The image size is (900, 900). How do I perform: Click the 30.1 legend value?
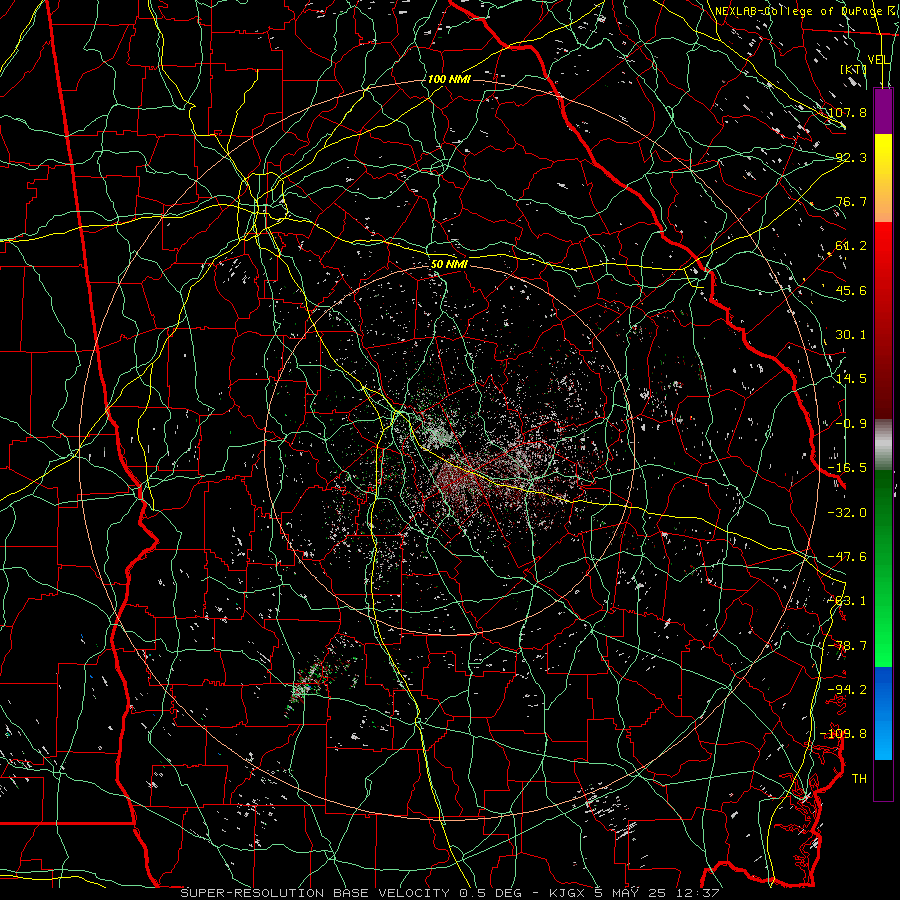pyautogui.click(x=851, y=335)
